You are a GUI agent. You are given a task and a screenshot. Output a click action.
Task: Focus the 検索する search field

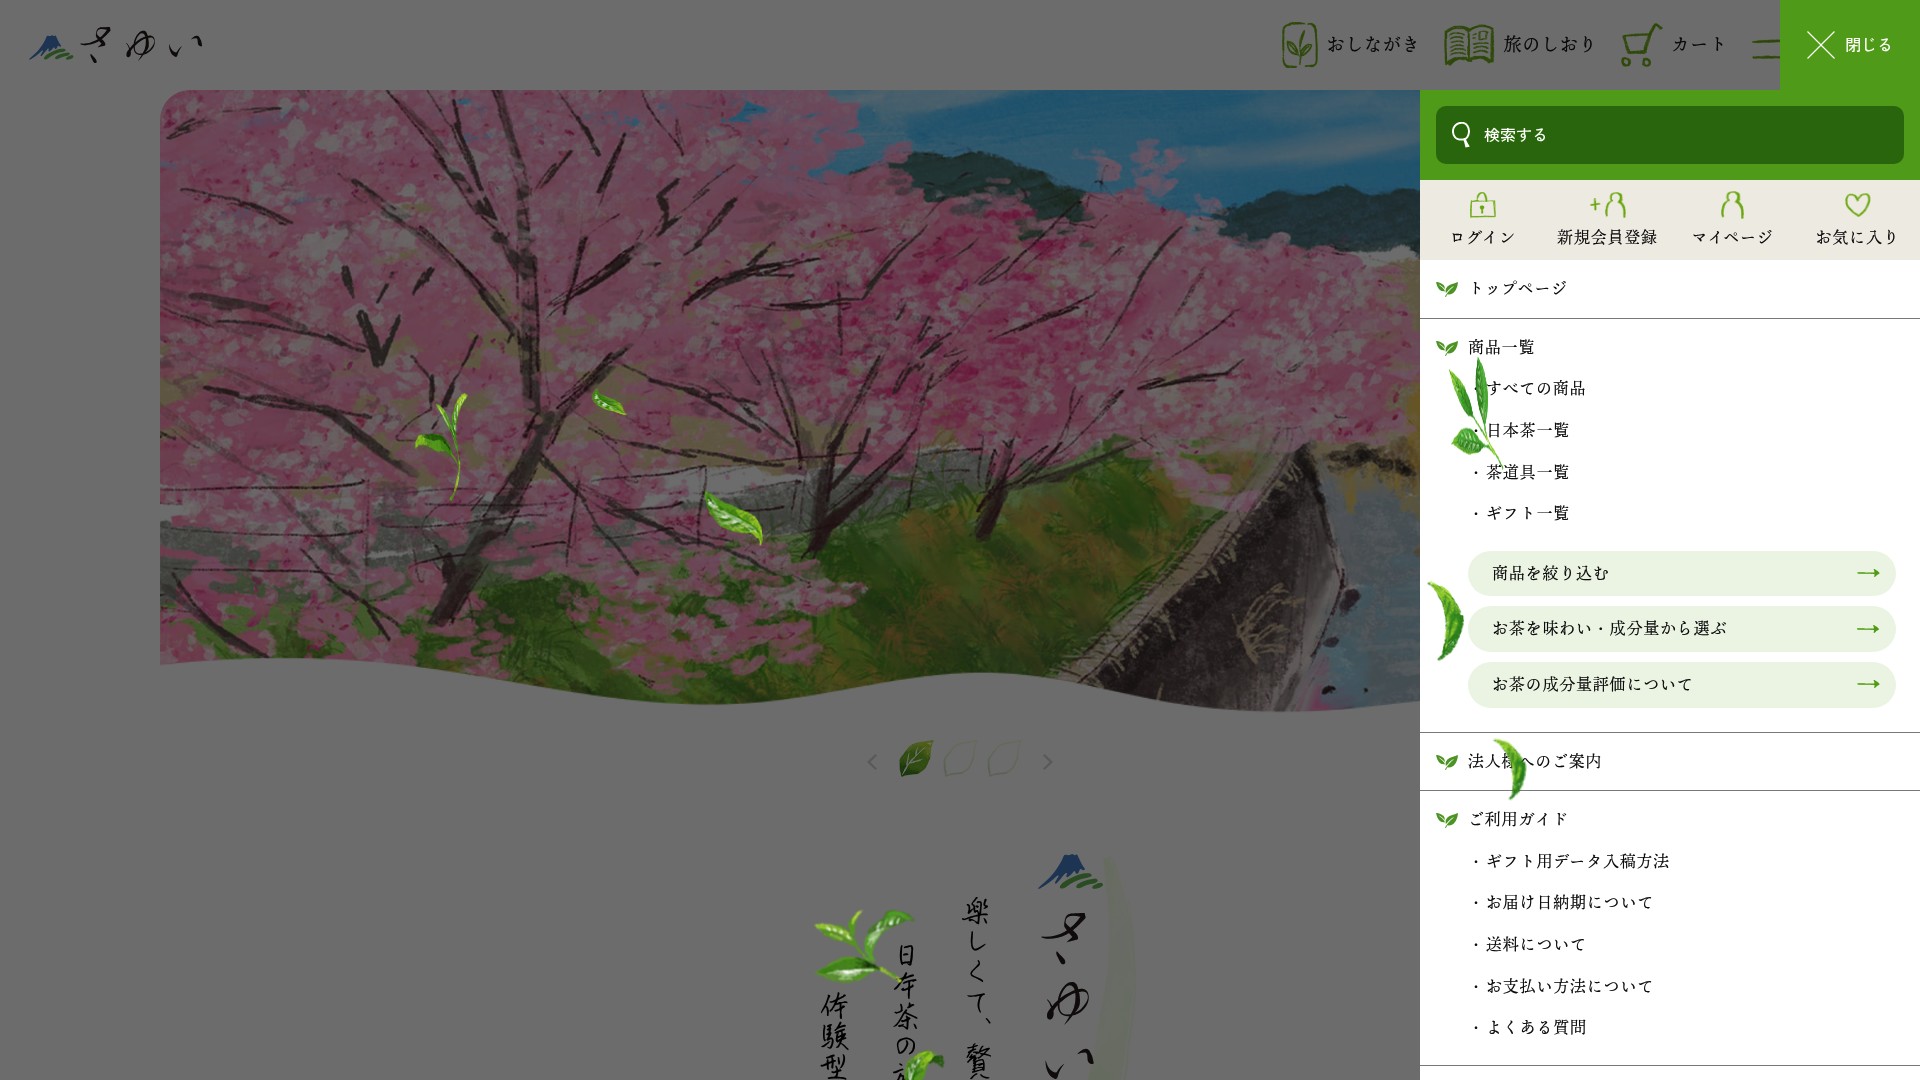(x=1670, y=135)
